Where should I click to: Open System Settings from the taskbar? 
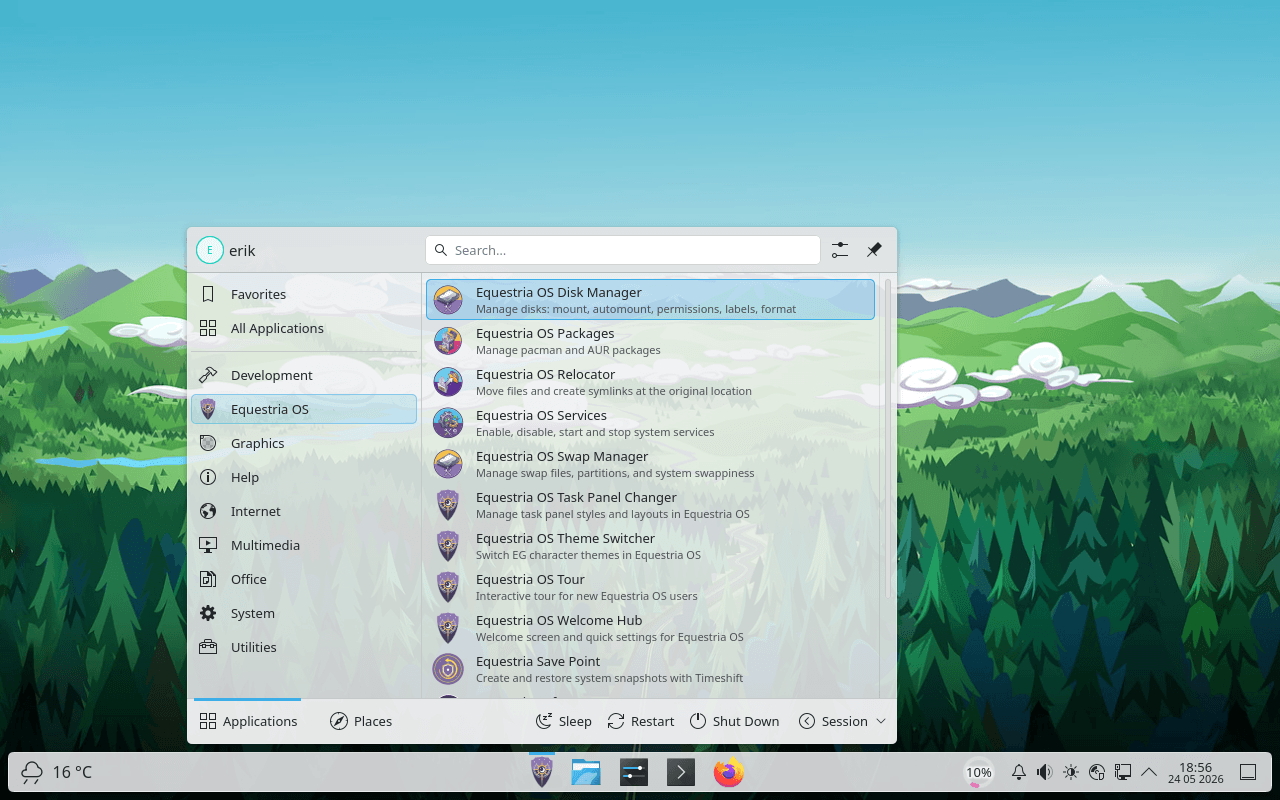(634, 772)
